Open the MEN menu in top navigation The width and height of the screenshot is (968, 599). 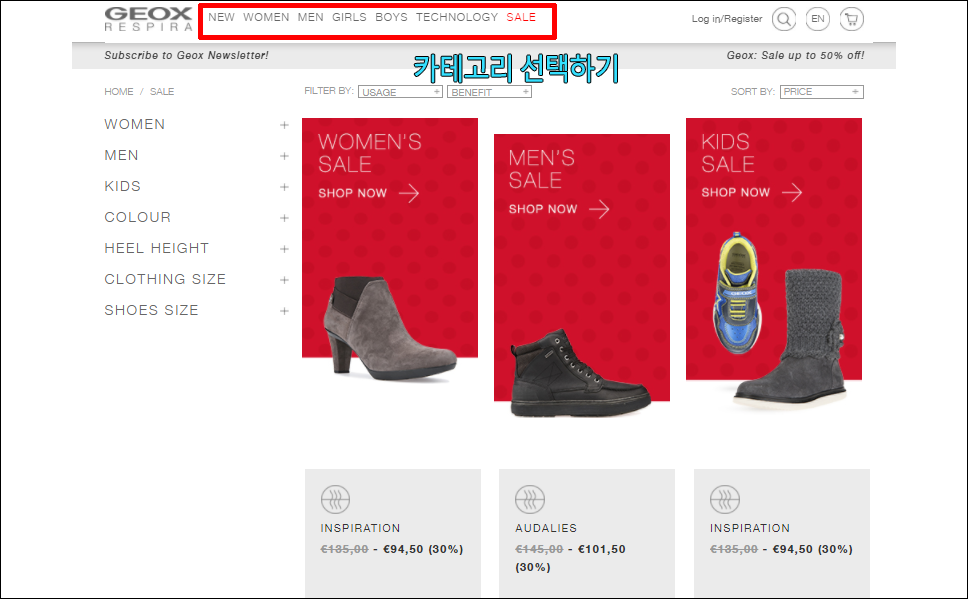tap(311, 17)
